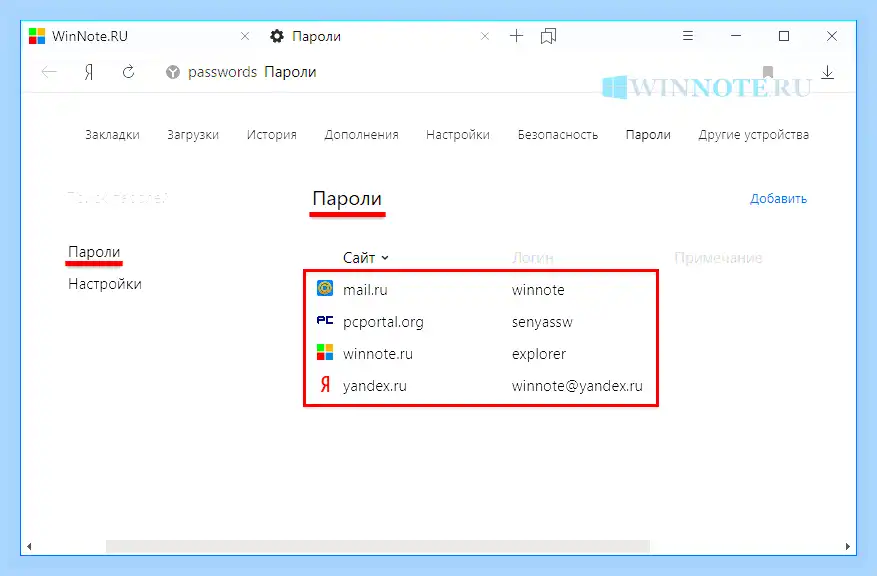877x576 pixels.
Task: Click the bookmark icon in address bar
Action: [768, 72]
